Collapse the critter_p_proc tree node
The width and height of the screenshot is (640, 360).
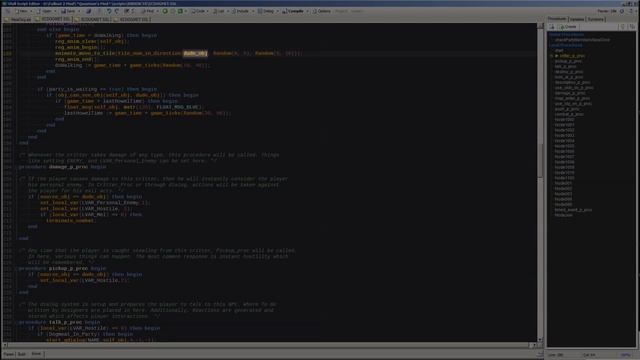pos(551,56)
